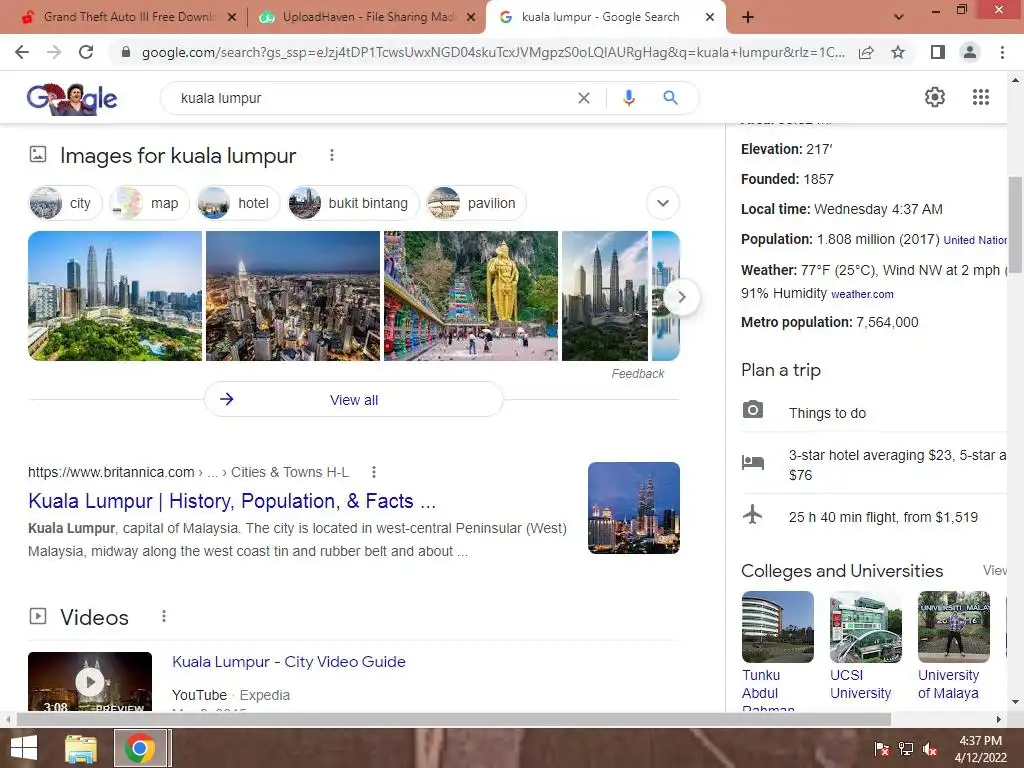Select the kuala lumpur Google Search tab
Screen dimensions: 1024x768
600,17
